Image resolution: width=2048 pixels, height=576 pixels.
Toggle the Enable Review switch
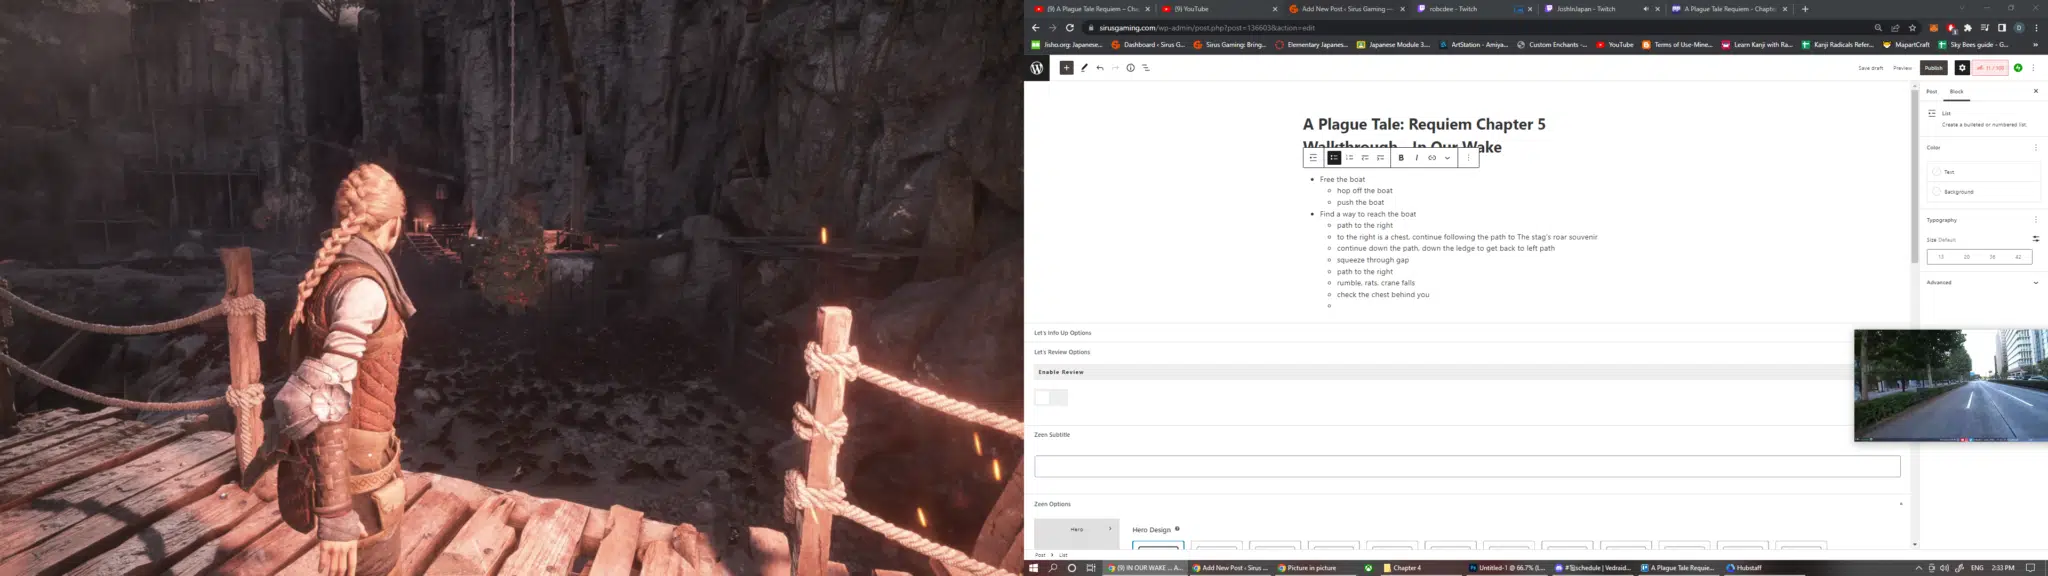(x=1051, y=397)
